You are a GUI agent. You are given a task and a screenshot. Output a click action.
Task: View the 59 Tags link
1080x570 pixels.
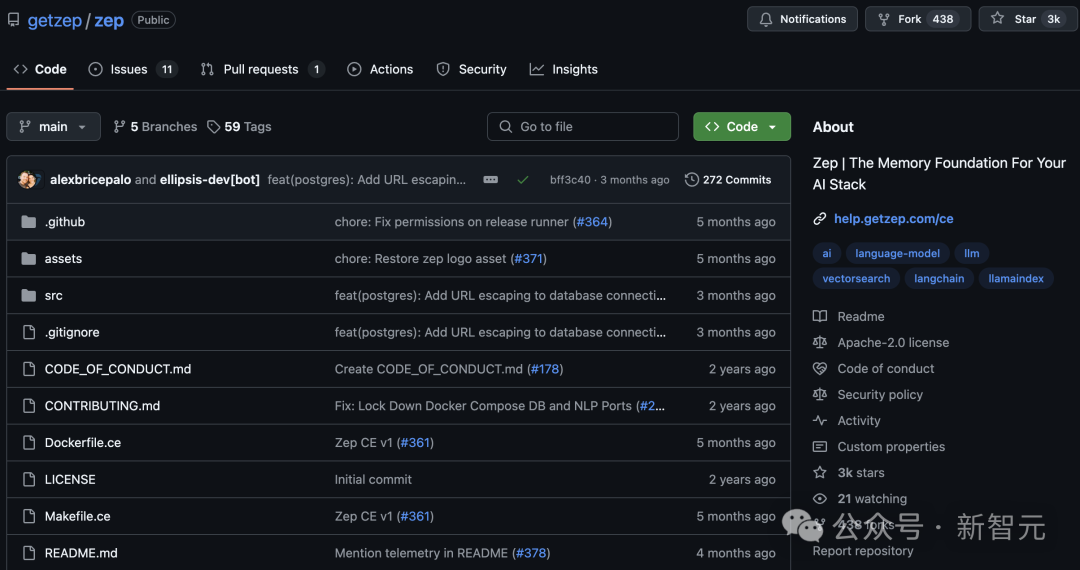click(239, 127)
